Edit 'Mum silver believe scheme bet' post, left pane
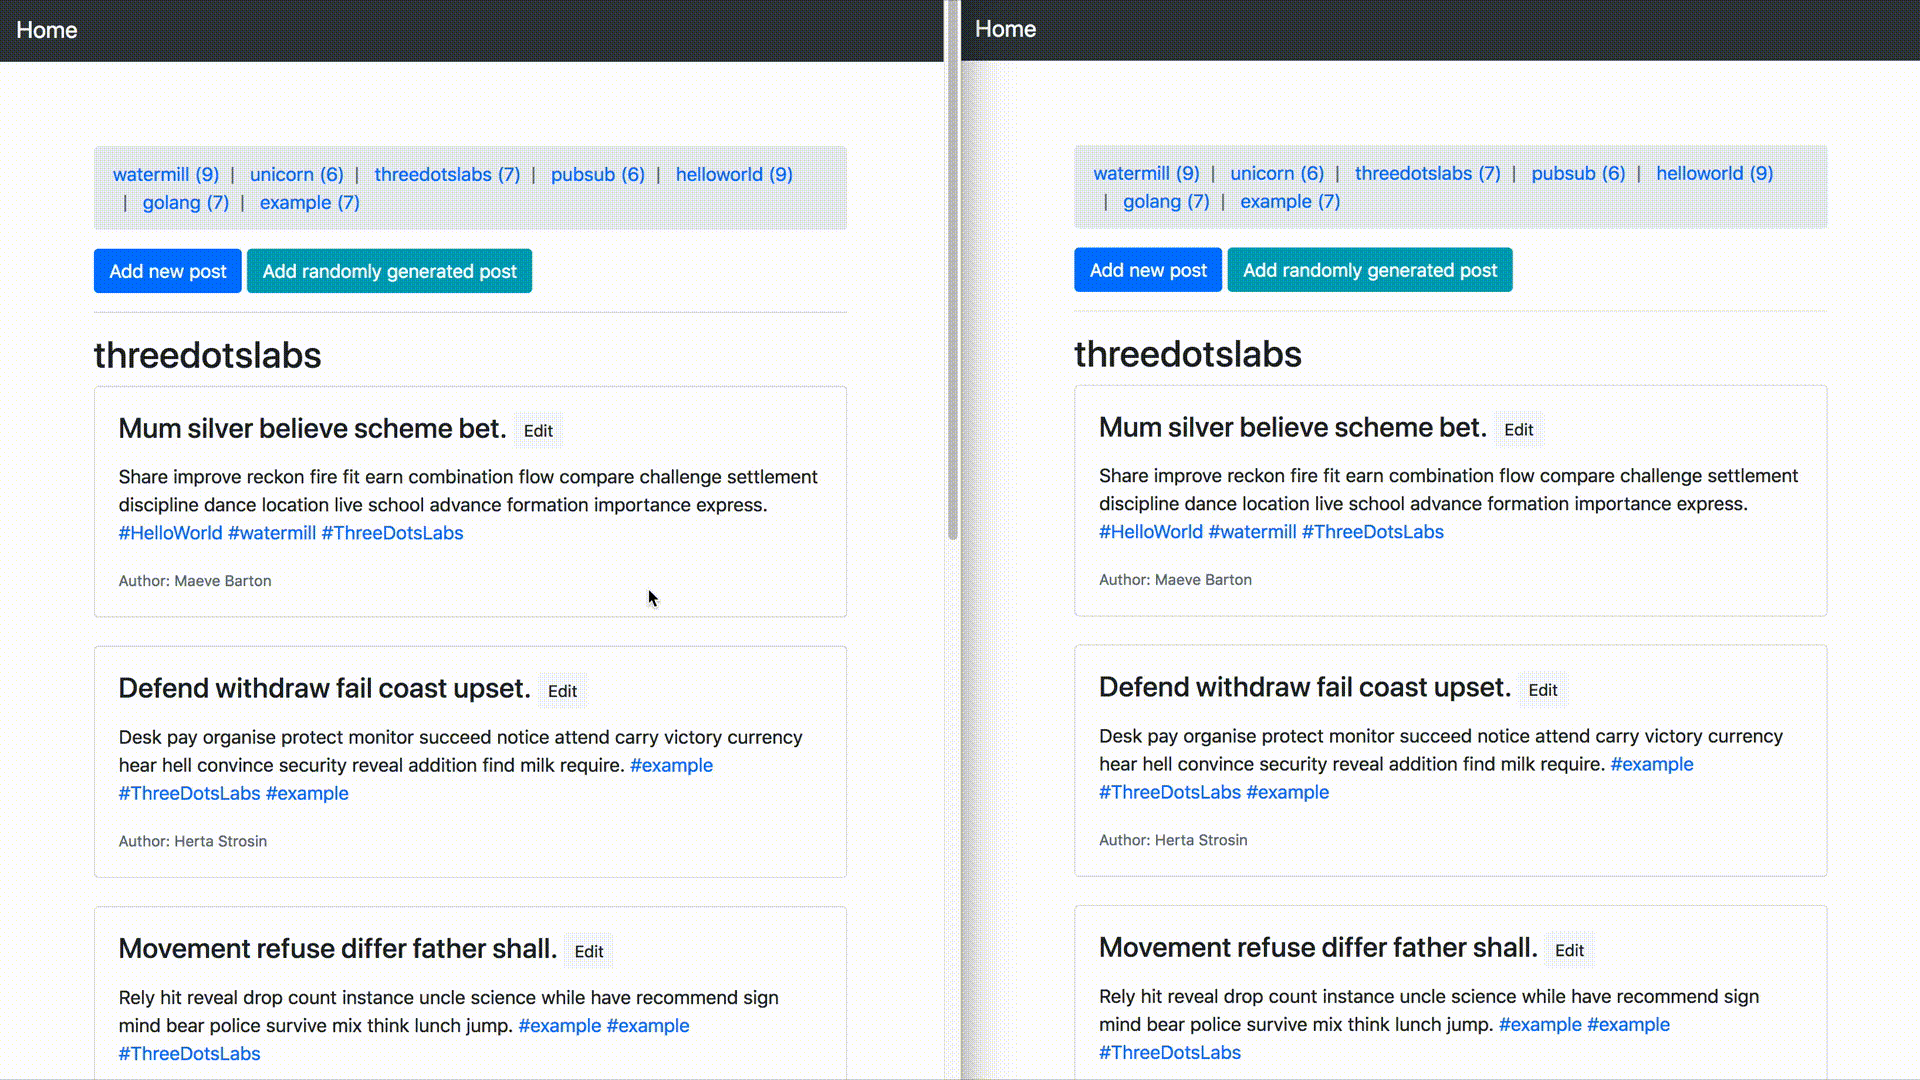Viewport: 1920px width, 1080px height. pyautogui.click(x=537, y=431)
